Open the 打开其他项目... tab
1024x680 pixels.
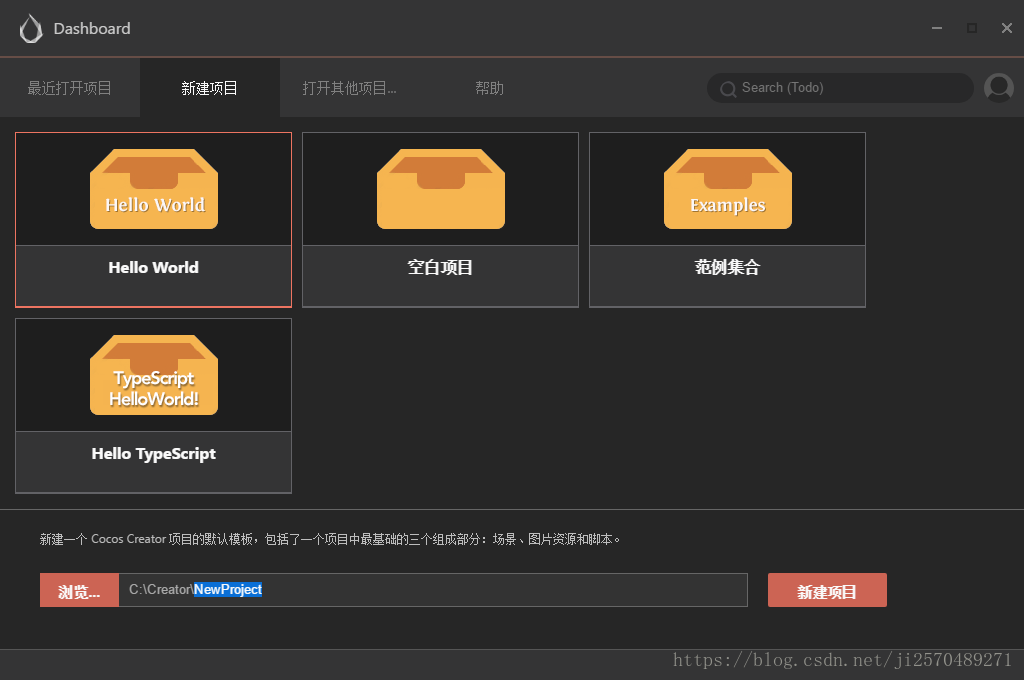349,88
